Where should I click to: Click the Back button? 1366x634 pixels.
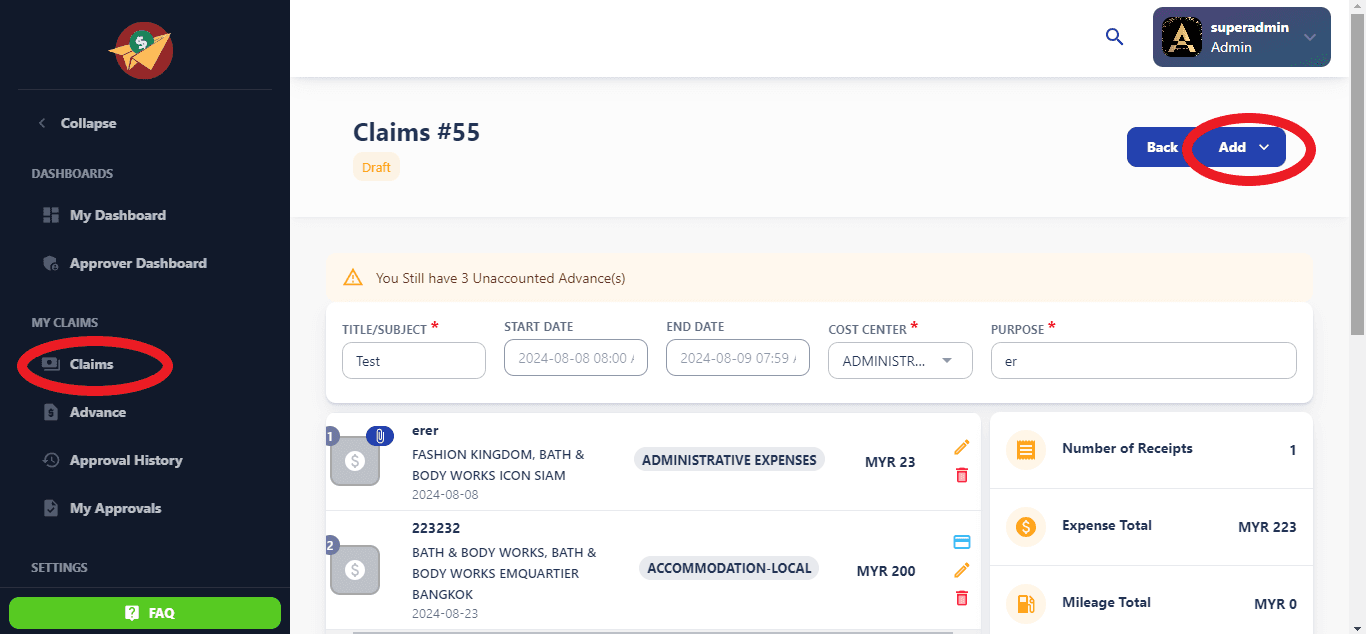click(1160, 147)
